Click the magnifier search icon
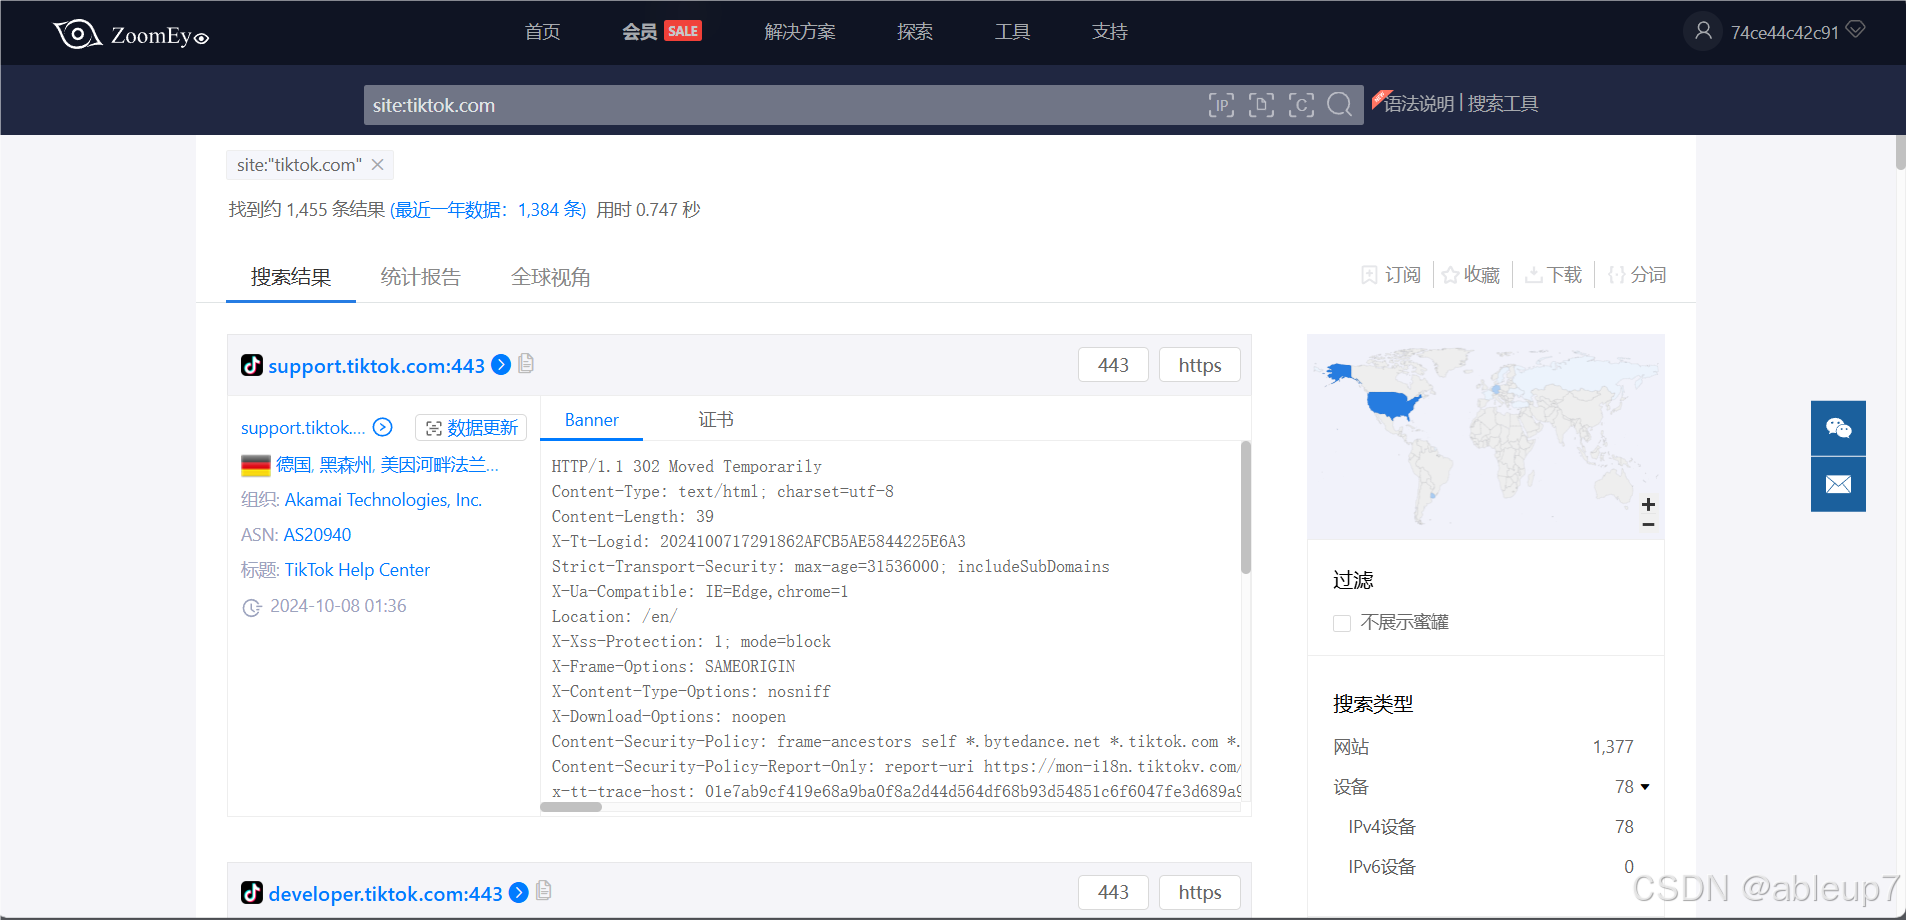This screenshot has height=920, width=1906. [x=1340, y=105]
